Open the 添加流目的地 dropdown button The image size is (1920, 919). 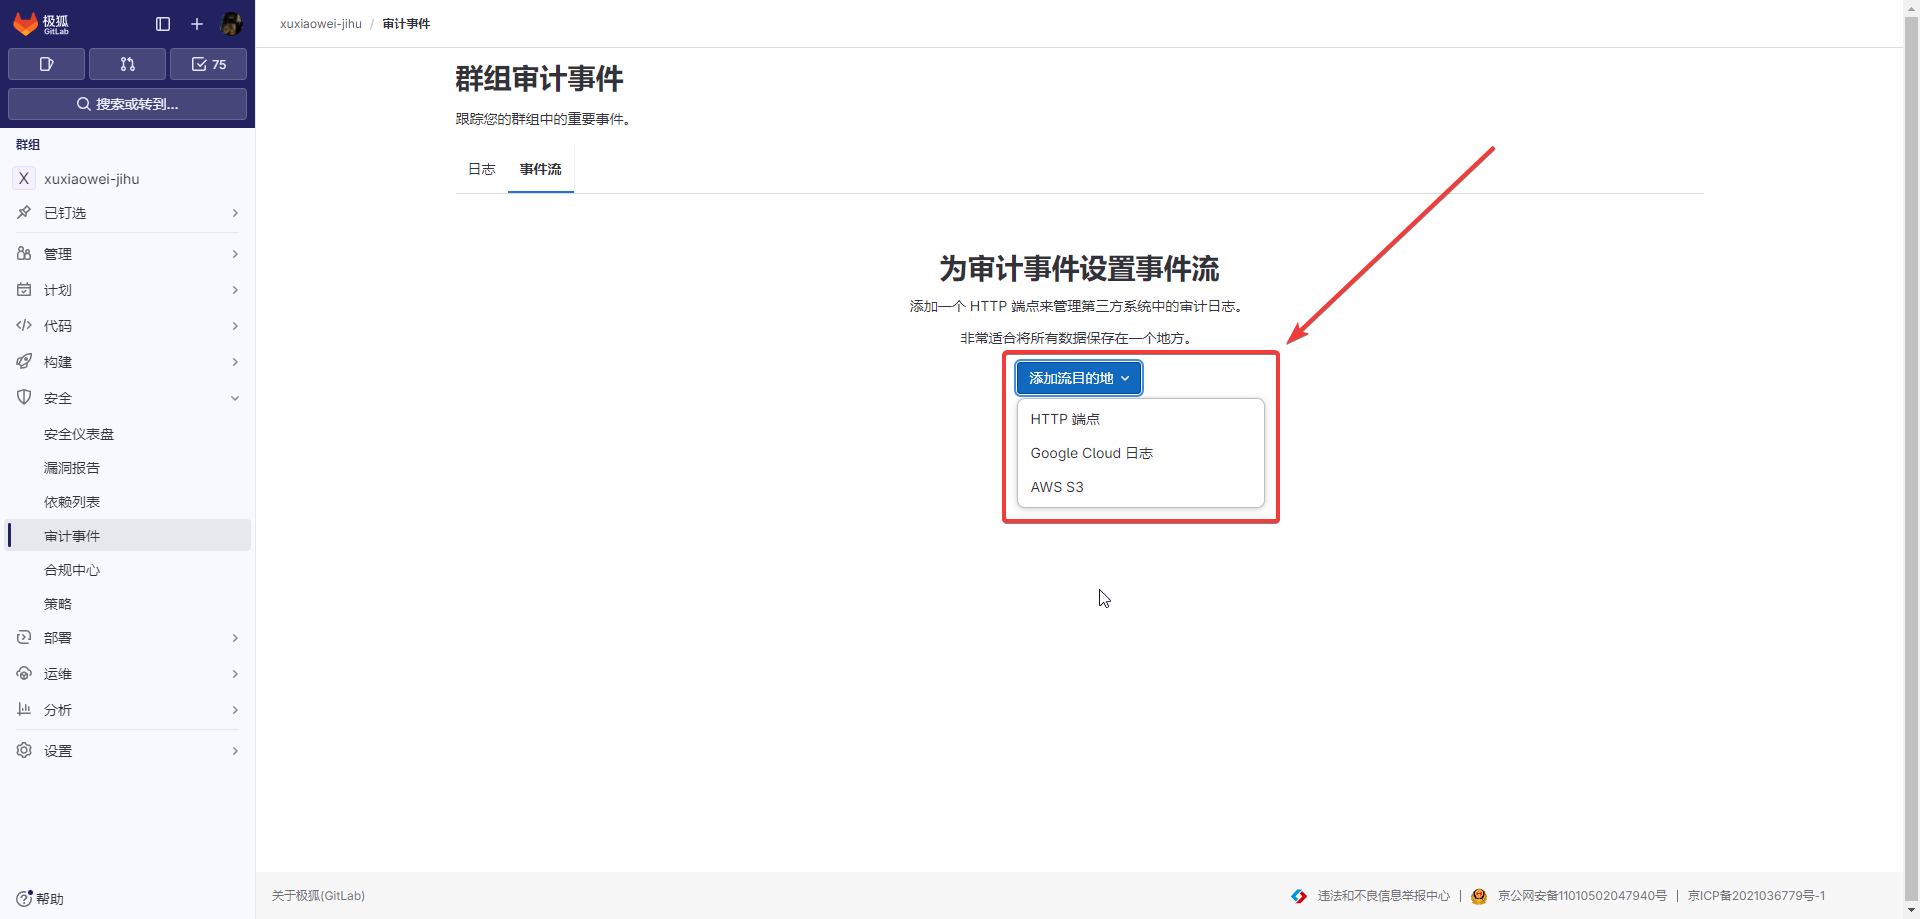point(1078,378)
